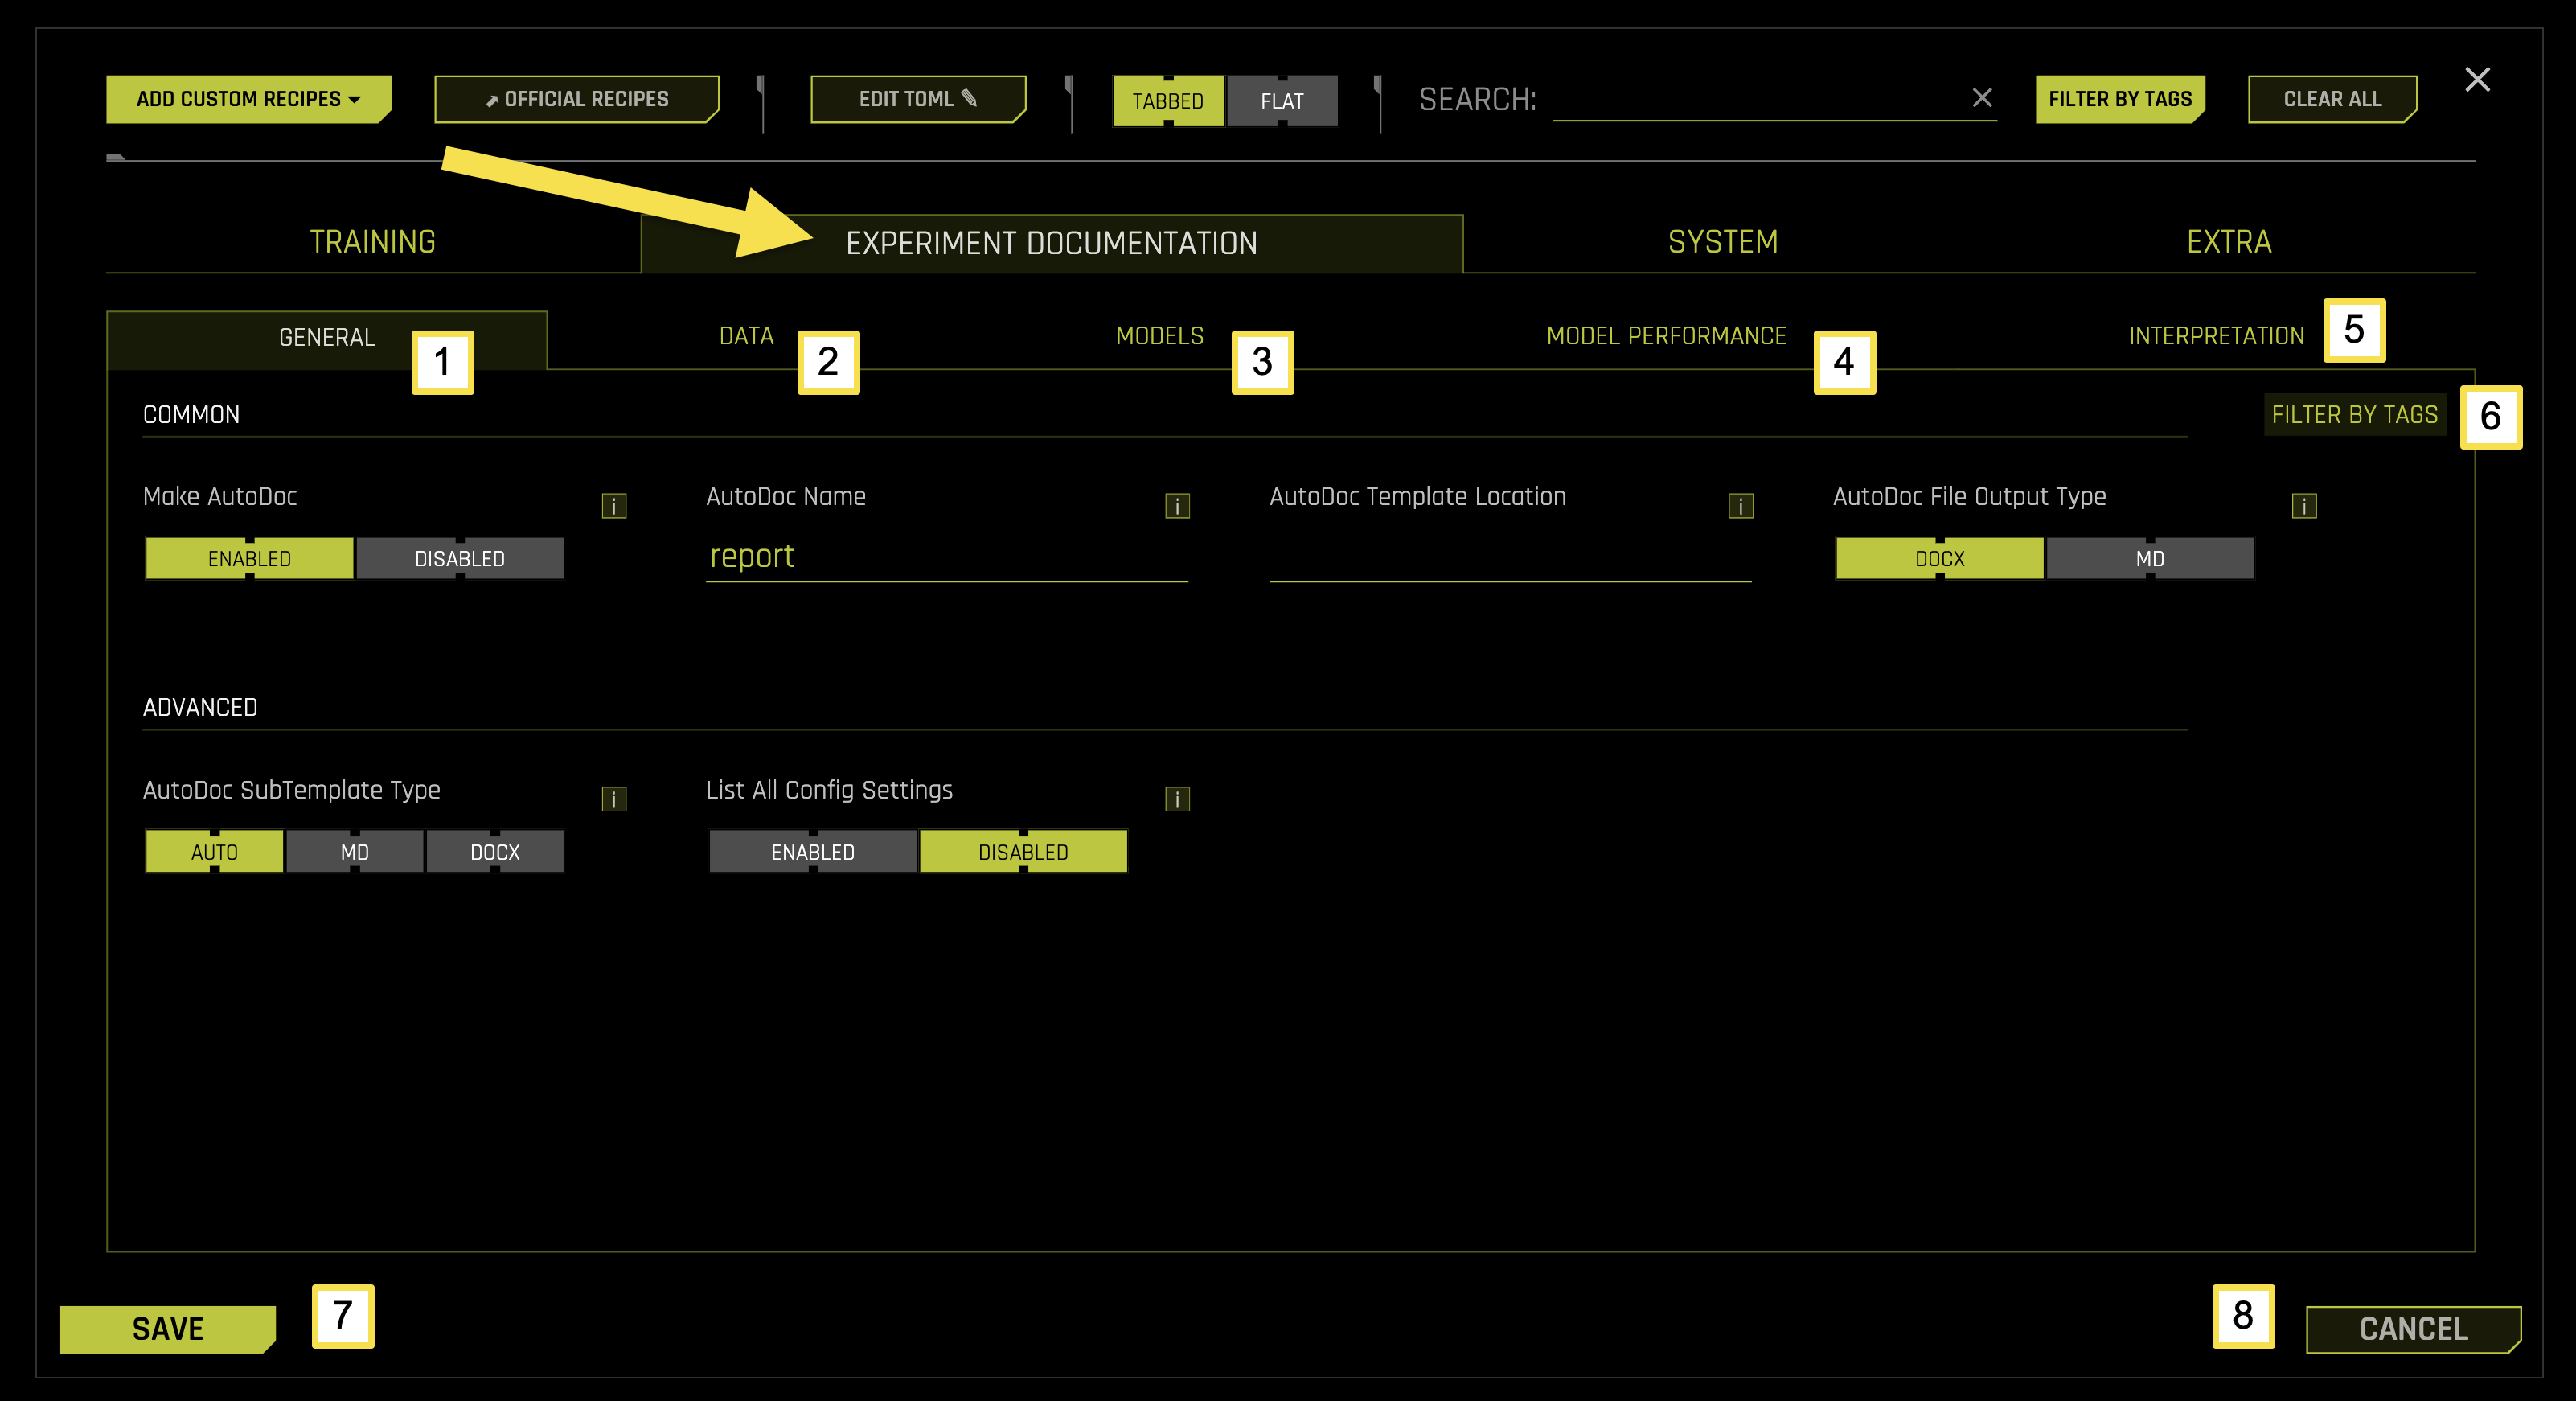2576x1401 pixels.
Task: Switch layout to Flat view
Action: [1282, 100]
